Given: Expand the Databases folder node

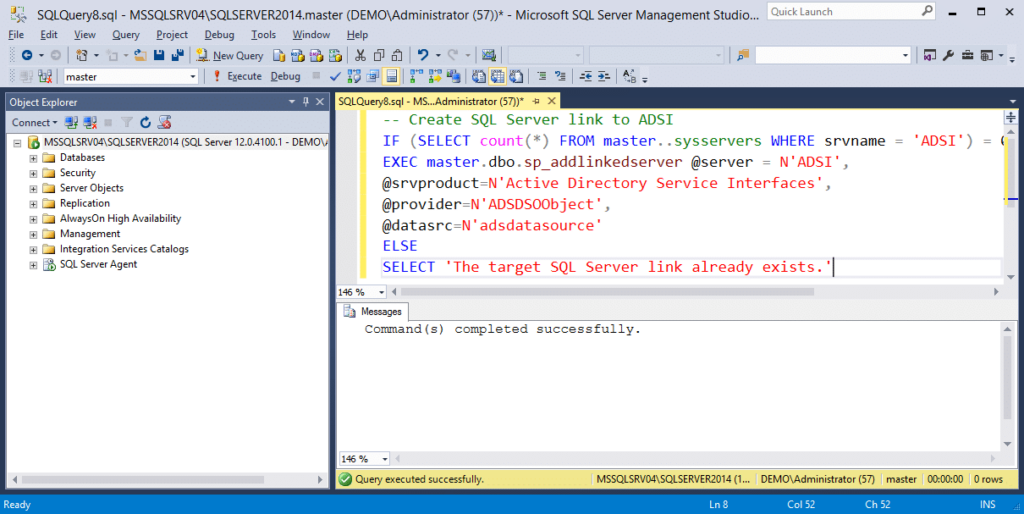Looking at the screenshot, I should click(33, 158).
